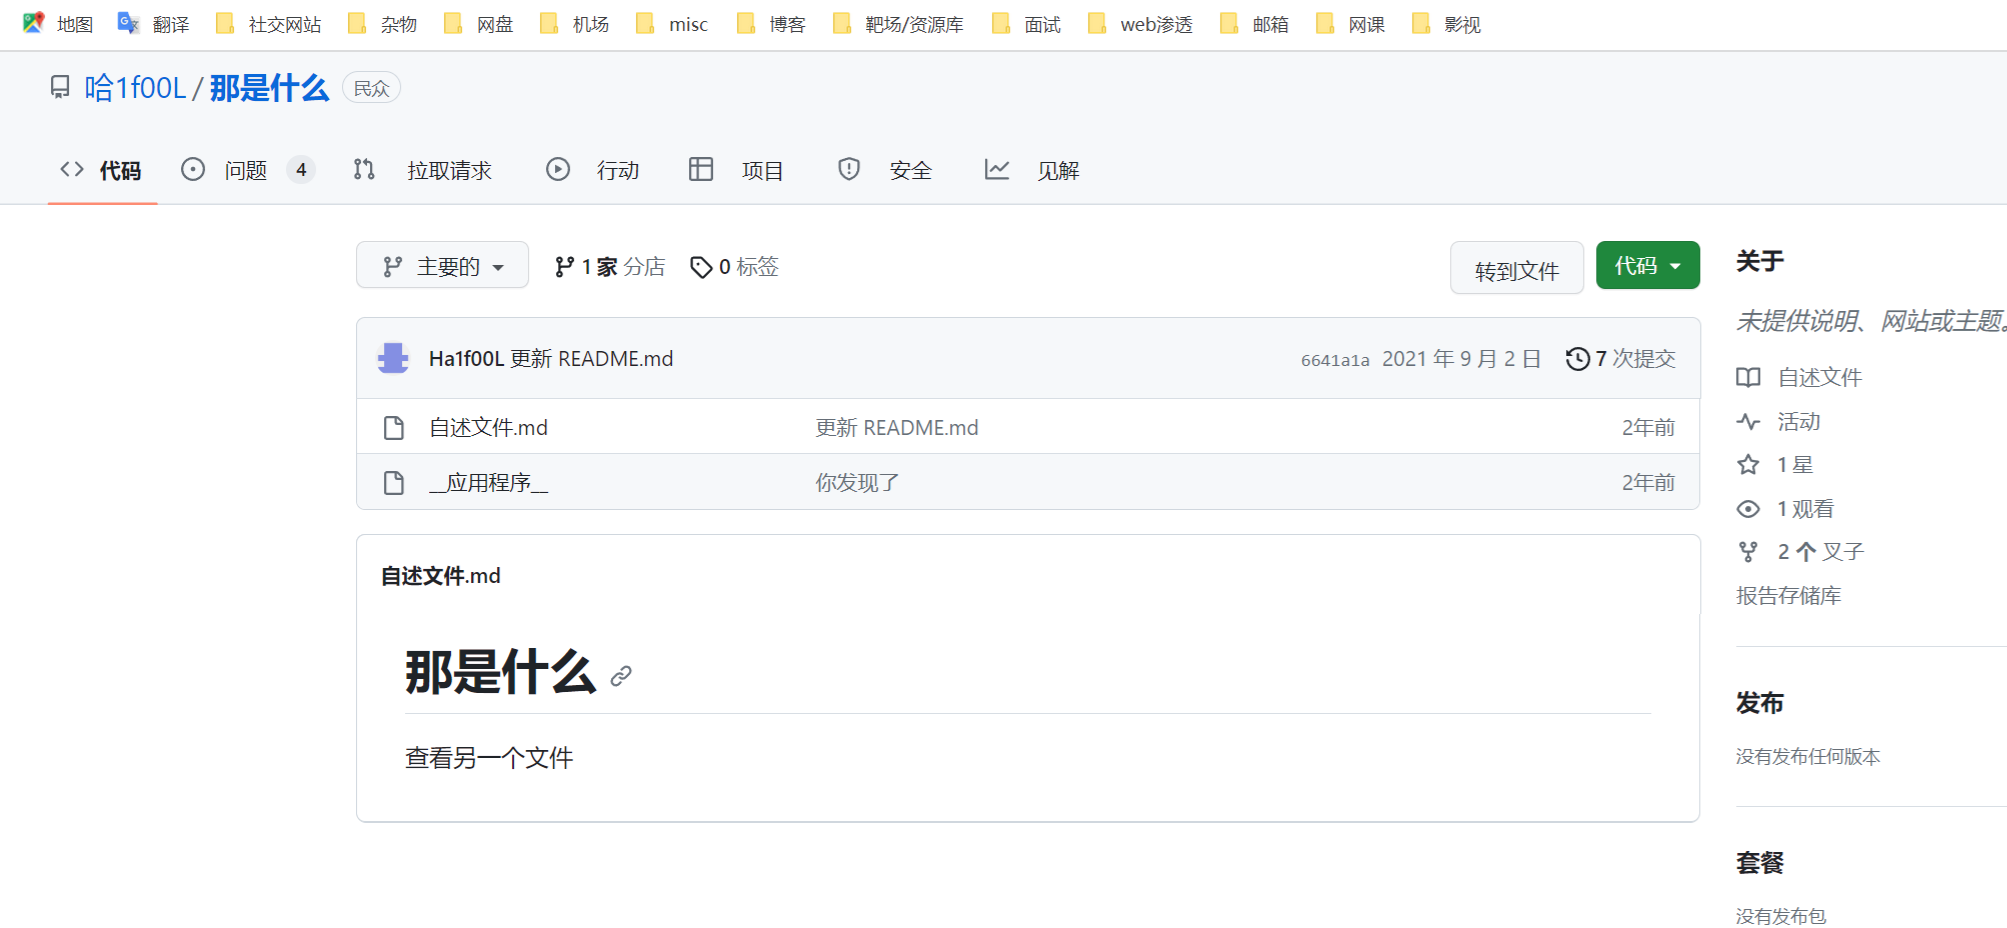Click the 自述文件.md README panel title
The height and width of the screenshot is (928, 2007).
coord(440,576)
